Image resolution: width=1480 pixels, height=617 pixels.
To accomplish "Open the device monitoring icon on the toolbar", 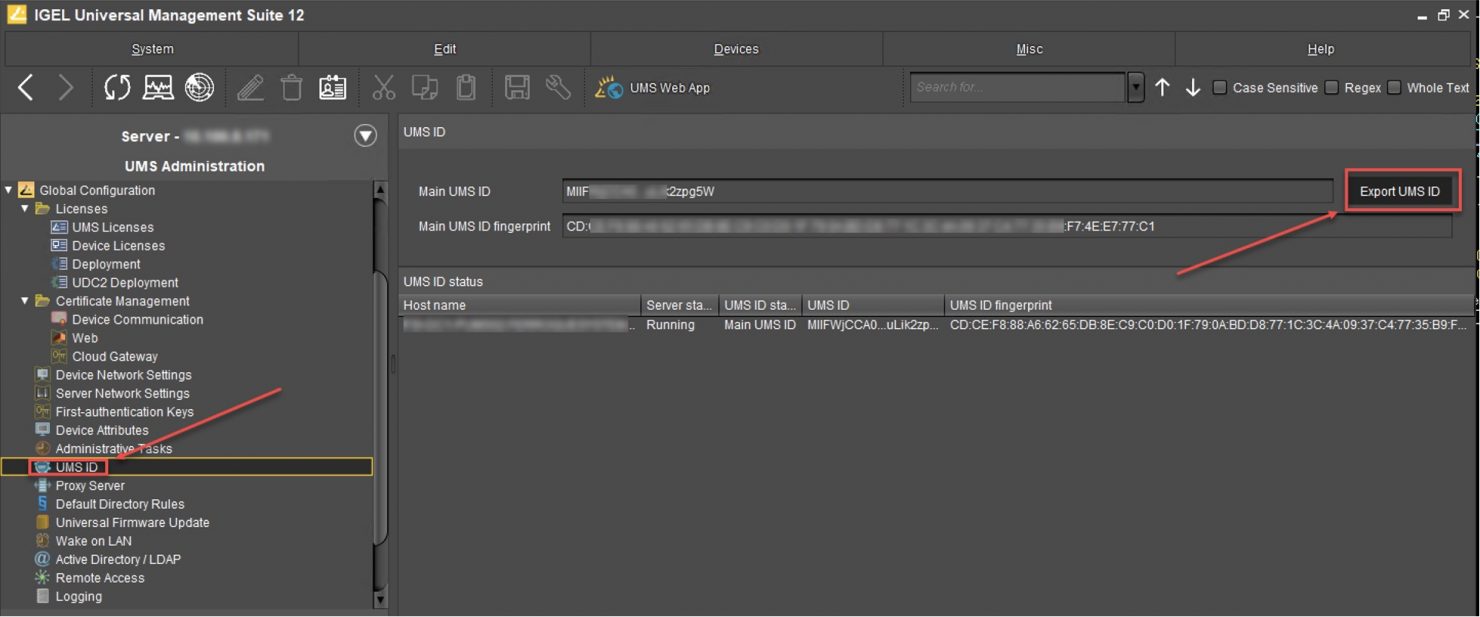I will coord(158,87).
